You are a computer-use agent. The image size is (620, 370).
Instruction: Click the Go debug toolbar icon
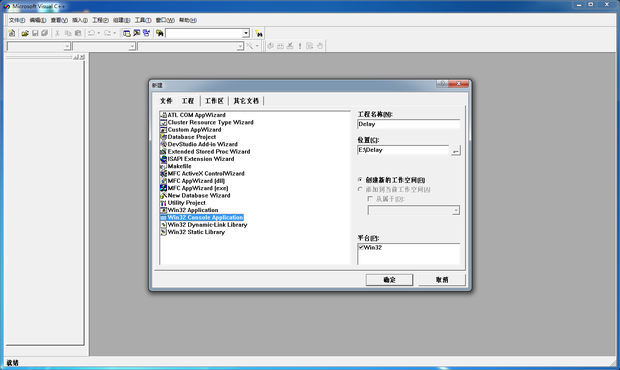point(310,46)
